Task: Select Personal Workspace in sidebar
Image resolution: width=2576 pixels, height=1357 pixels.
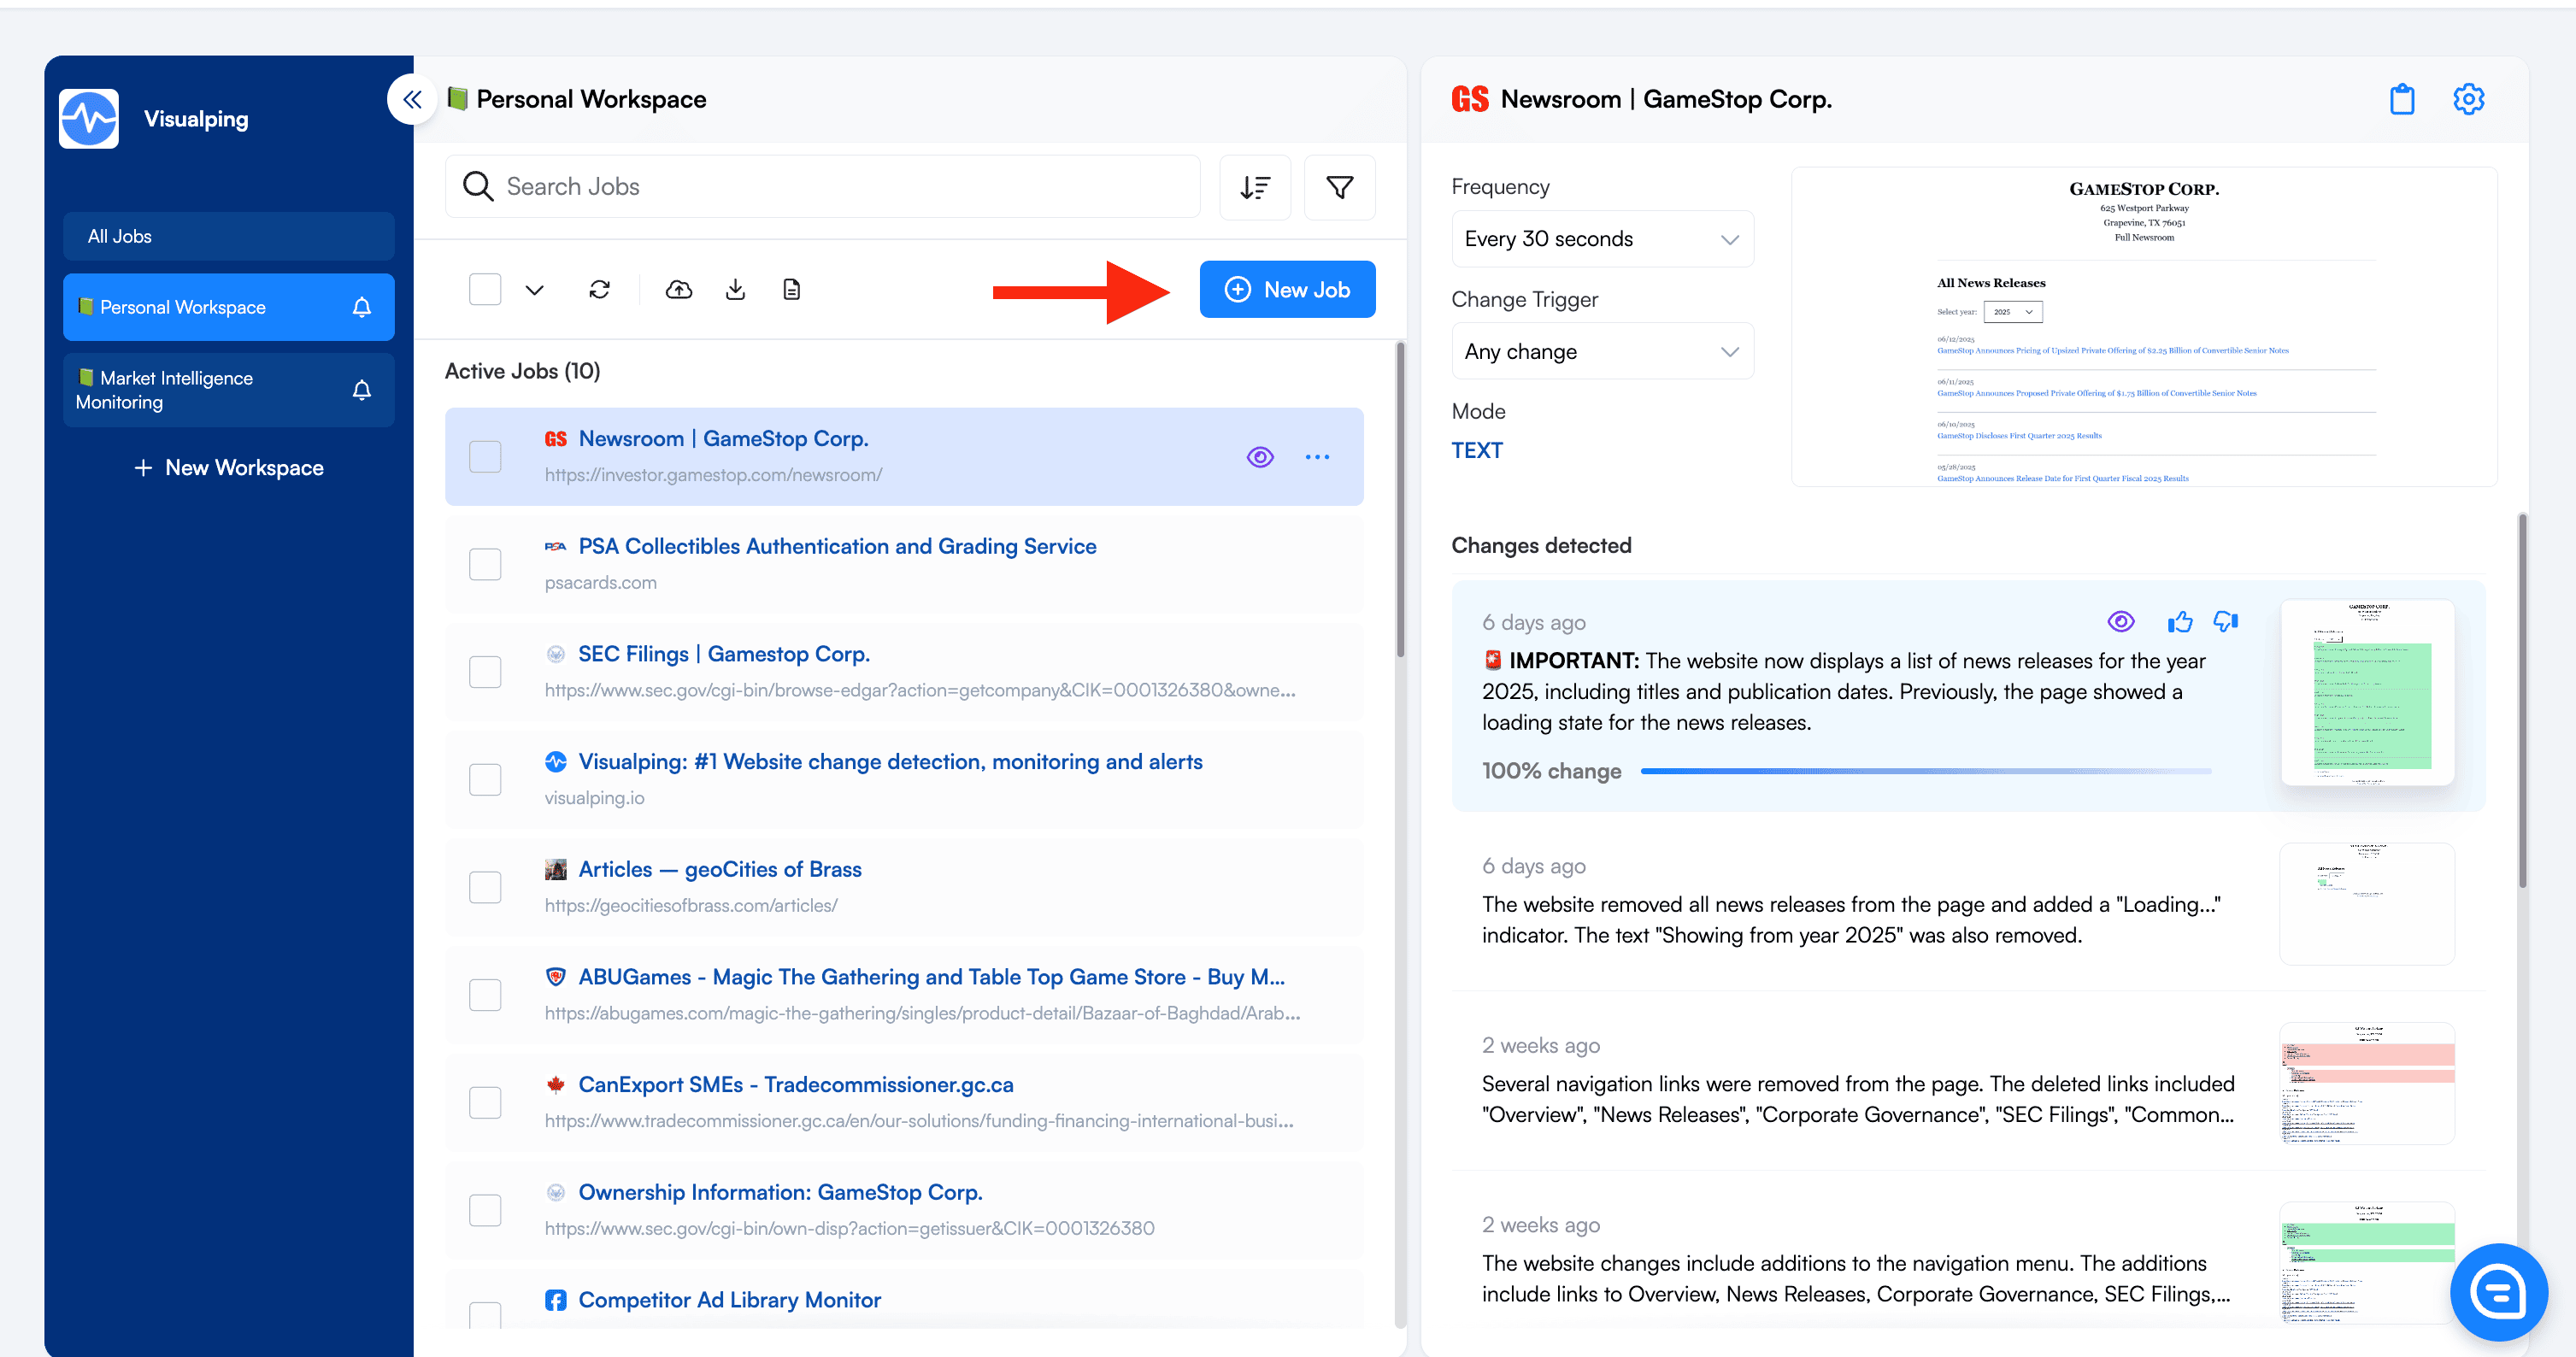Action: click(229, 308)
